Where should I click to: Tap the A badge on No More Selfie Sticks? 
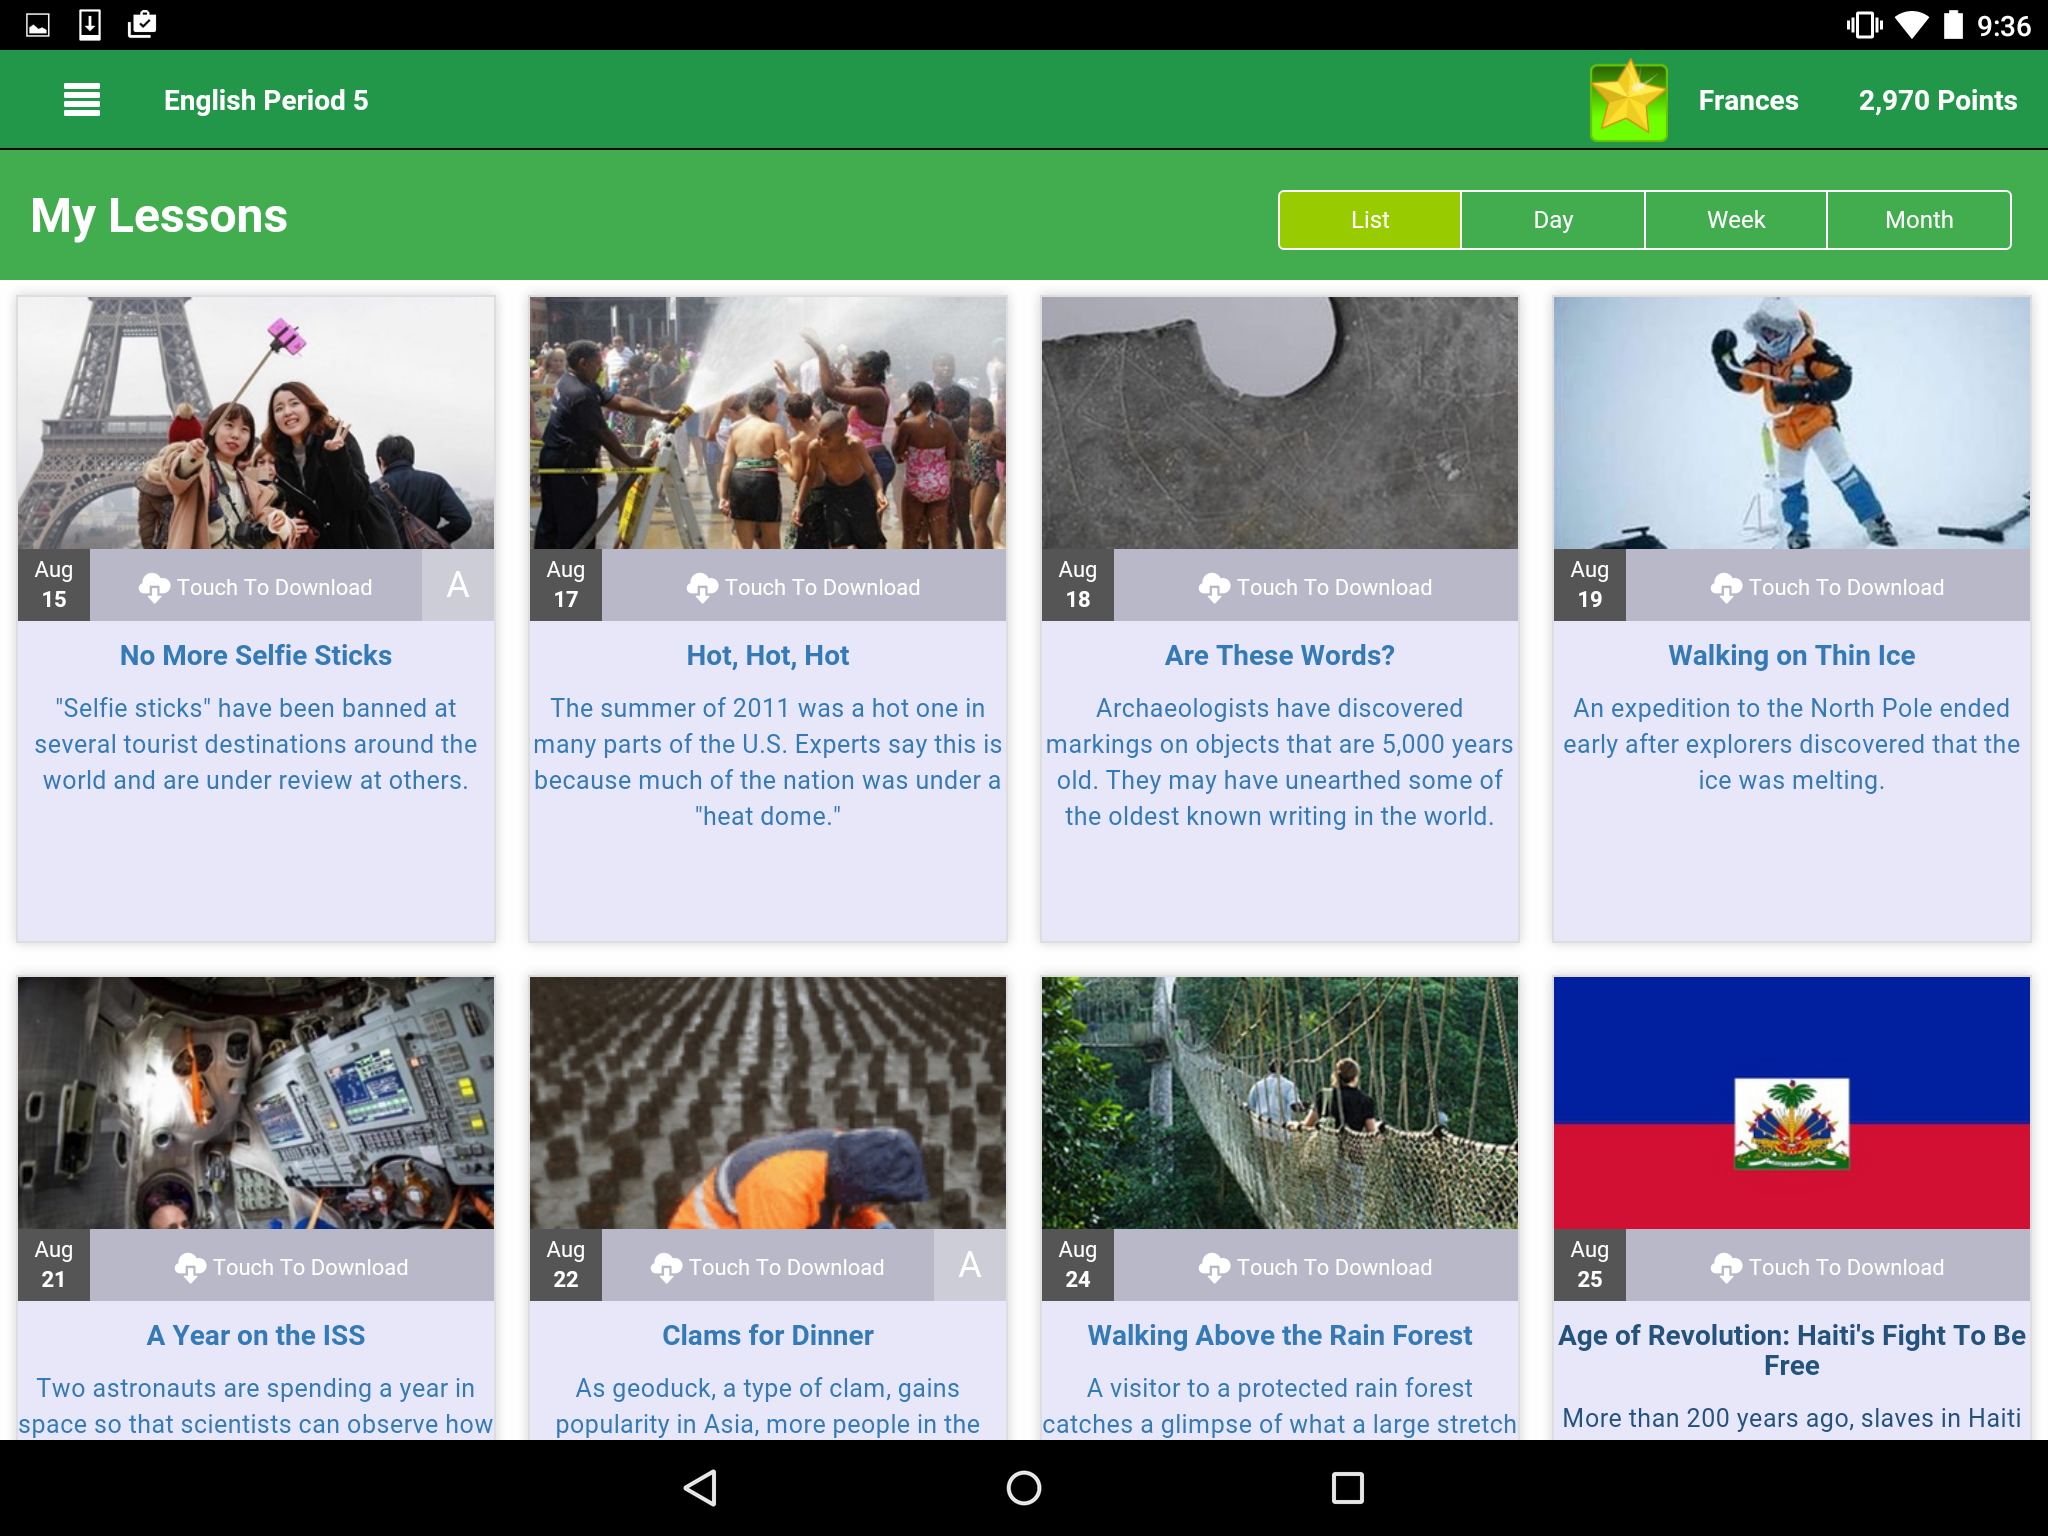pyautogui.click(x=458, y=585)
